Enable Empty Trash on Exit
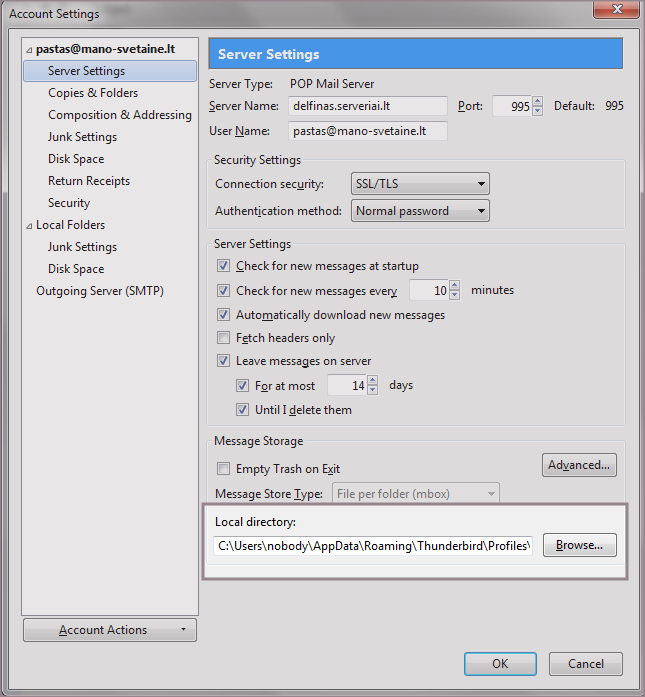 tap(224, 469)
